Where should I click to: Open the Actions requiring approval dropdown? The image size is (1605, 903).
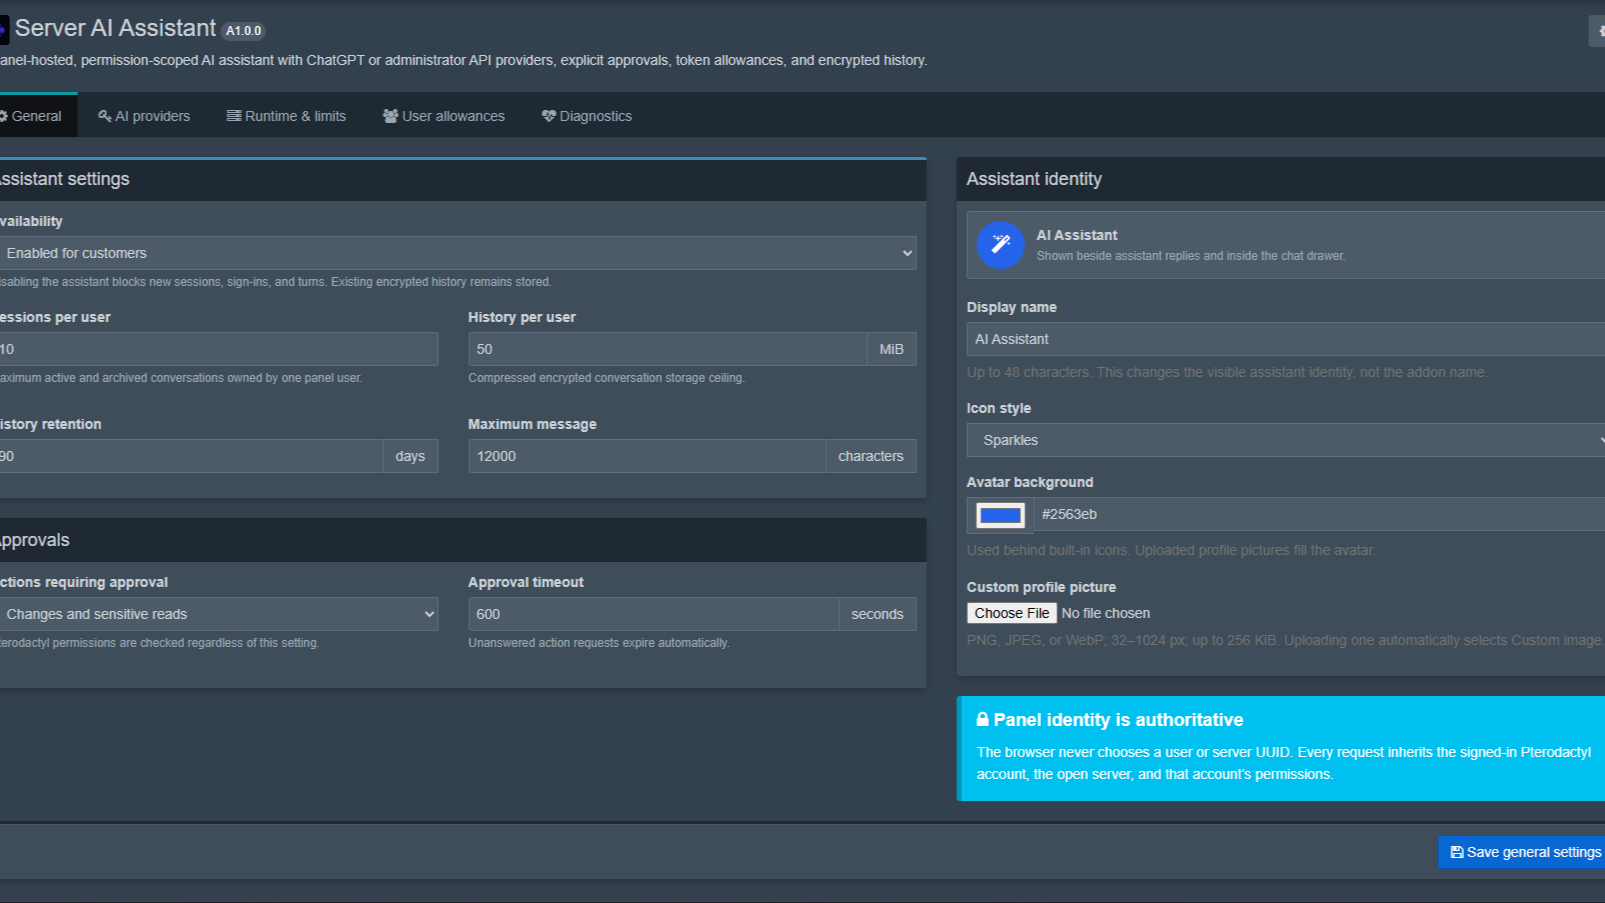click(219, 614)
